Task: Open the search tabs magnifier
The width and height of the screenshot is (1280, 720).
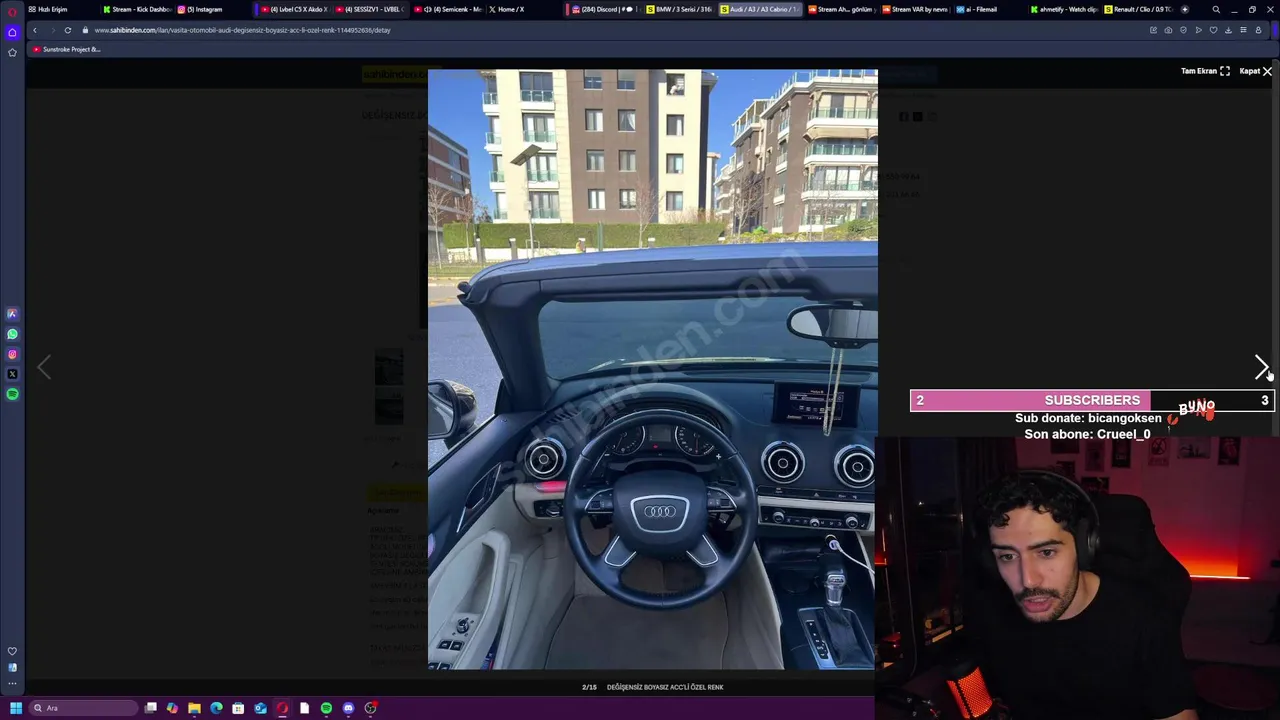Action: click(x=1216, y=9)
